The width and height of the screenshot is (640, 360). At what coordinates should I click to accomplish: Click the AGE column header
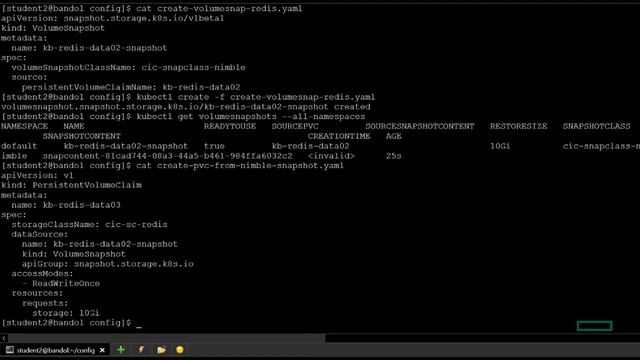point(393,136)
